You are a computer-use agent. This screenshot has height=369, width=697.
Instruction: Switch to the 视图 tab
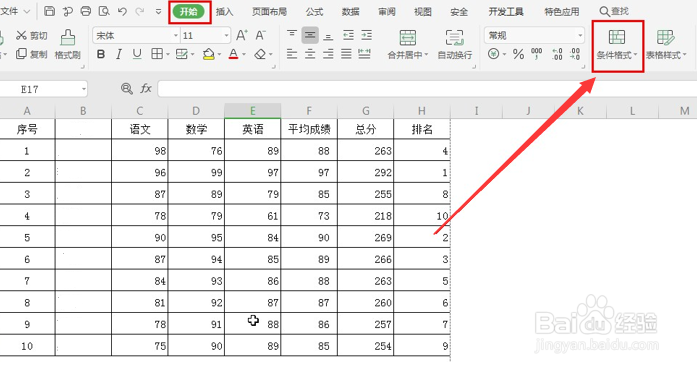pyautogui.click(x=423, y=12)
